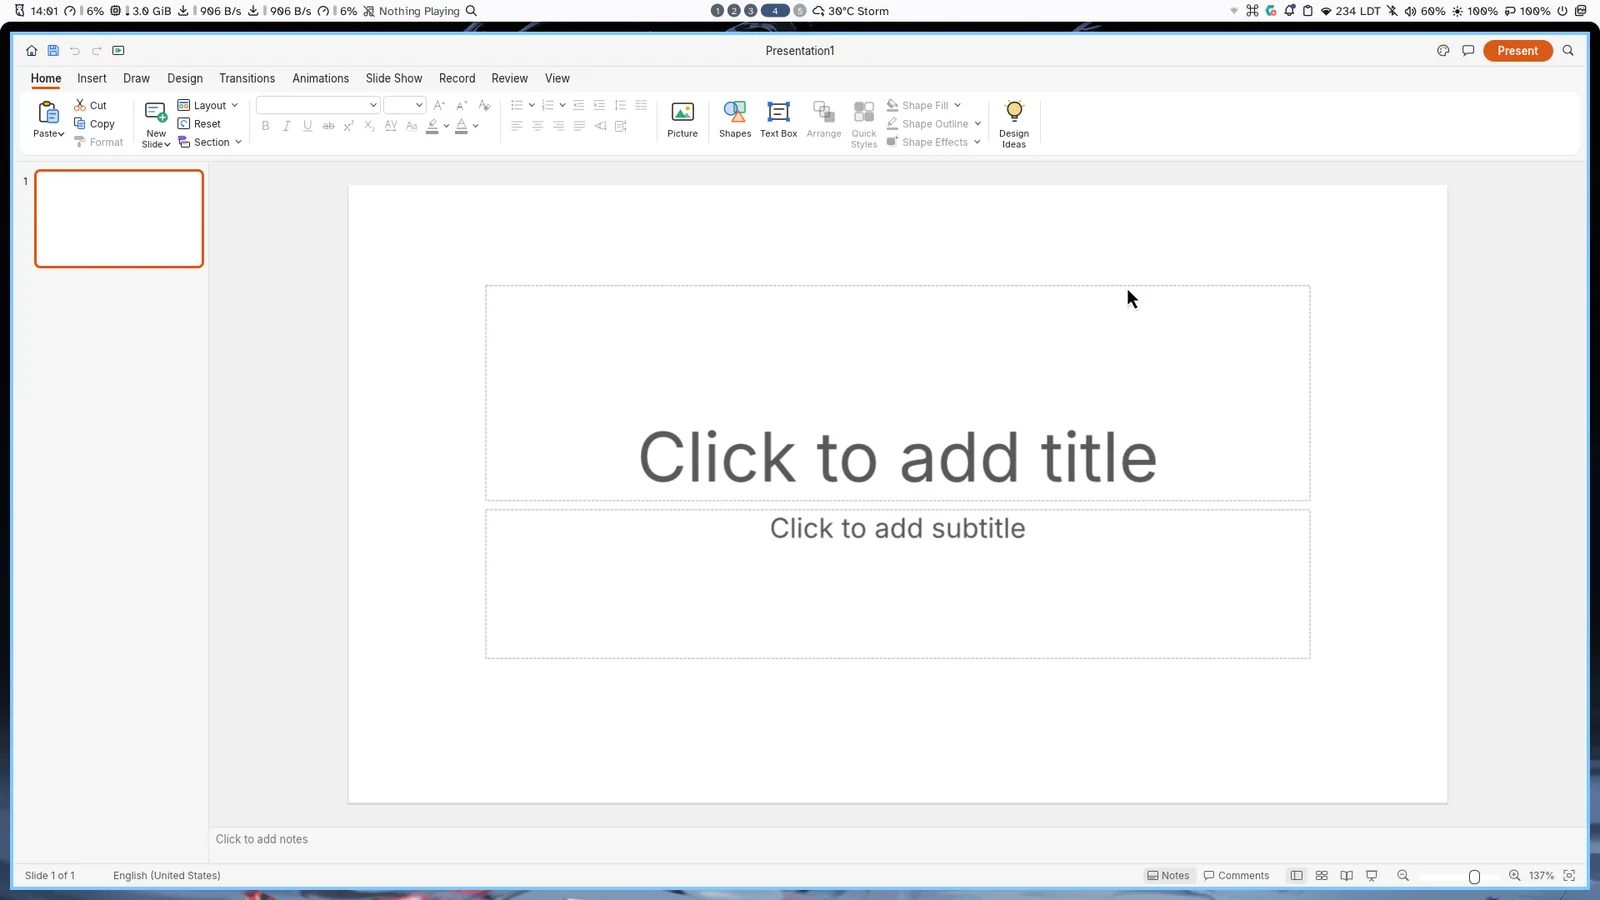Go to the Slide Show tab
This screenshot has height=900, width=1600.
(394, 78)
